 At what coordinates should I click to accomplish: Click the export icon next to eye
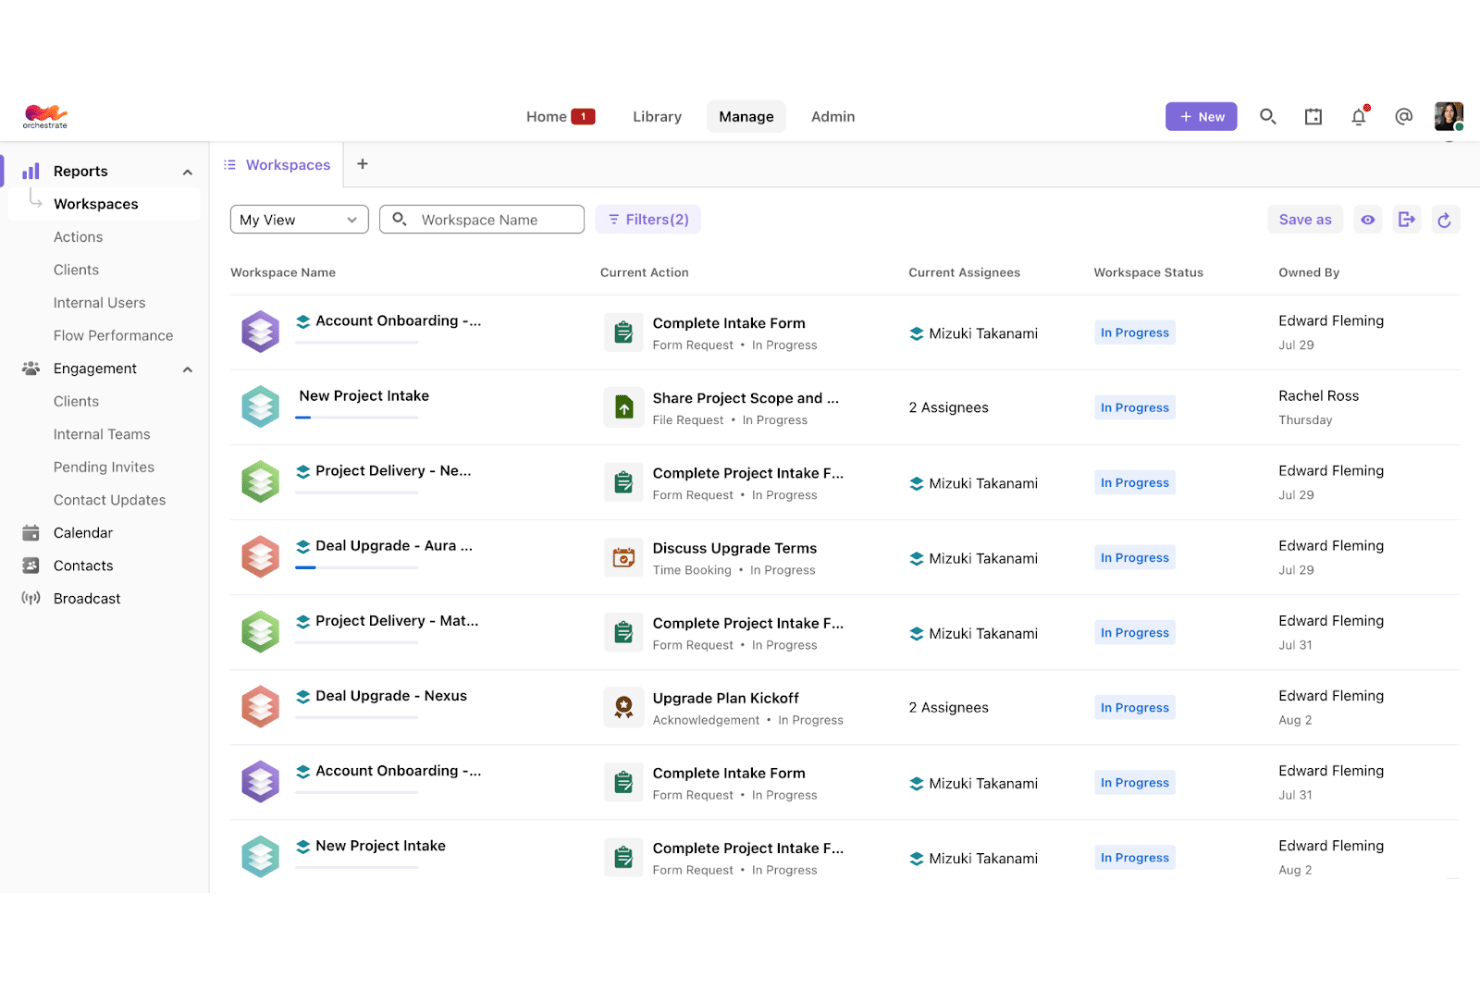coord(1406,220)
